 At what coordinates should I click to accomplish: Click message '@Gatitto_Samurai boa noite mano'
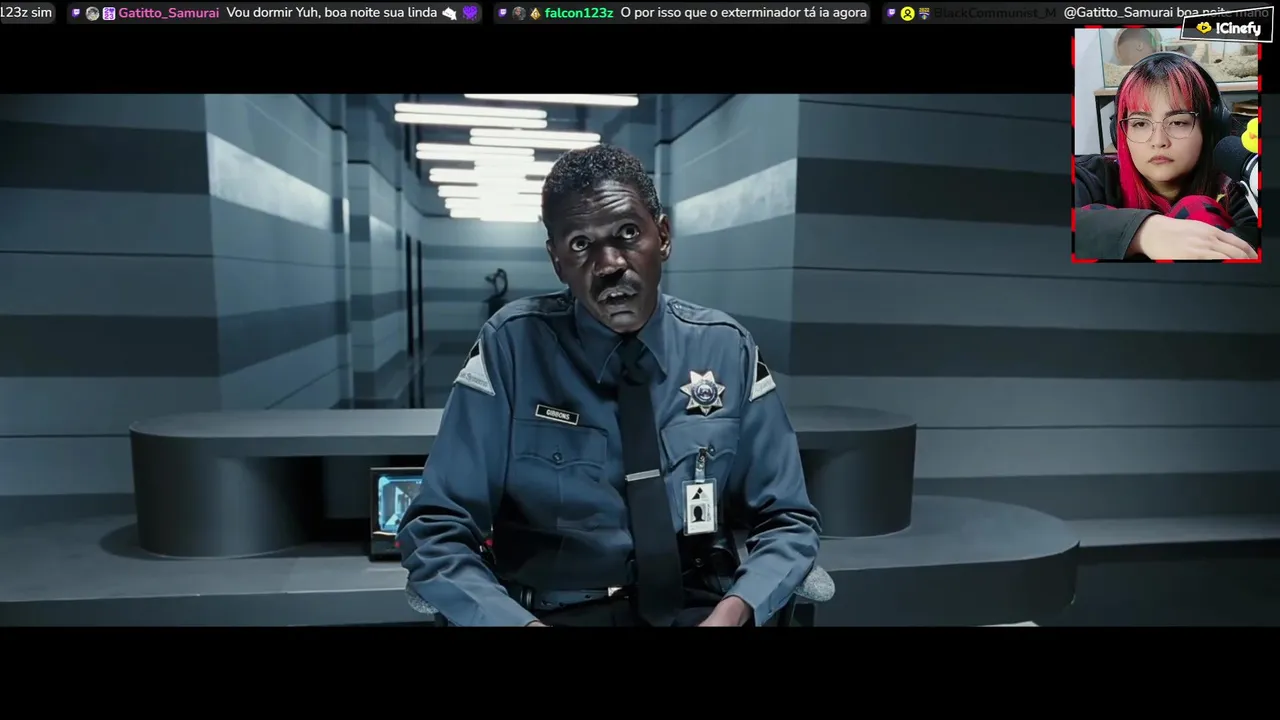(1166, 13)
